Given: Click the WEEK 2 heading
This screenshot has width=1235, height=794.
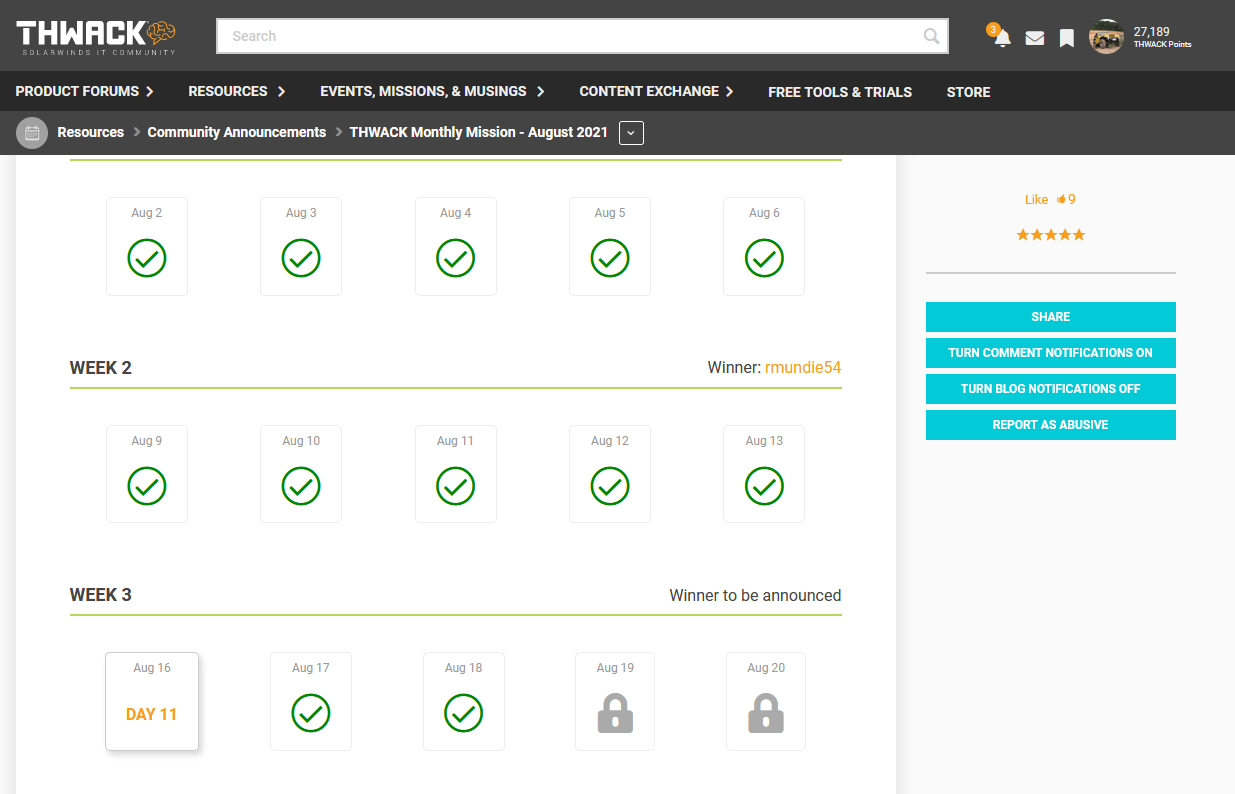Looking at the screenshot, I should 101,367.
